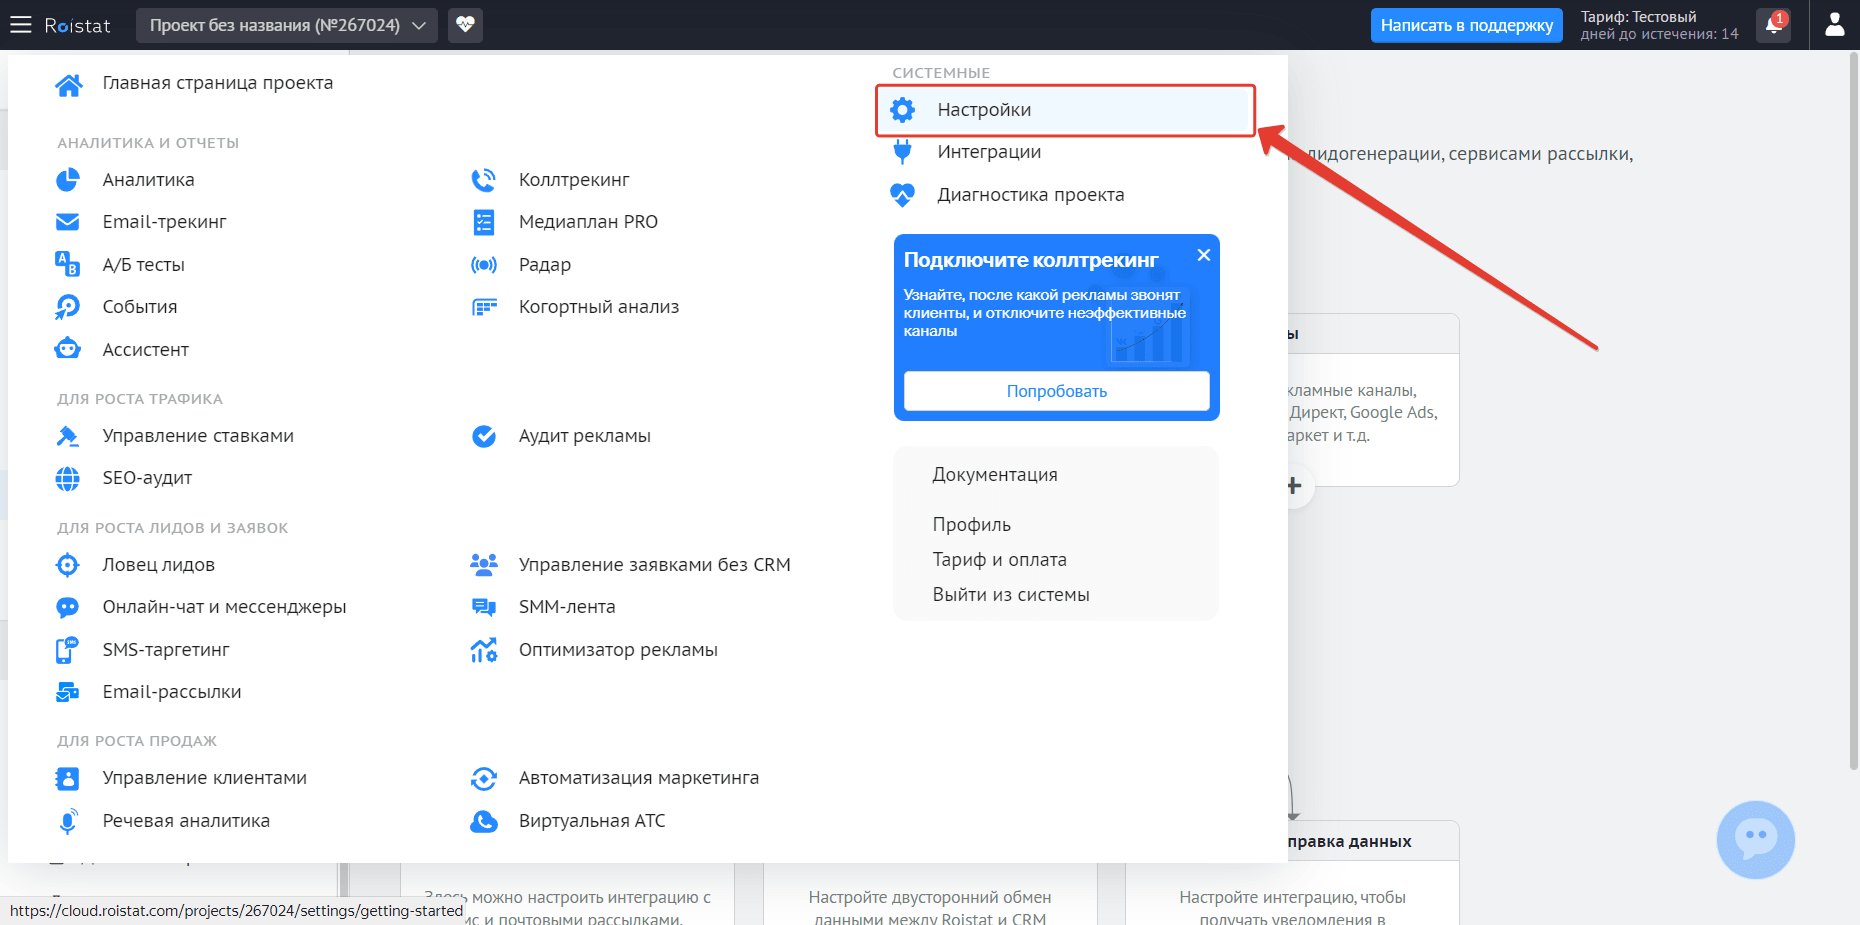Screen dimensions: 1860x925
Task: Click the А/Б тесты icon
Action: coord(67,264)
